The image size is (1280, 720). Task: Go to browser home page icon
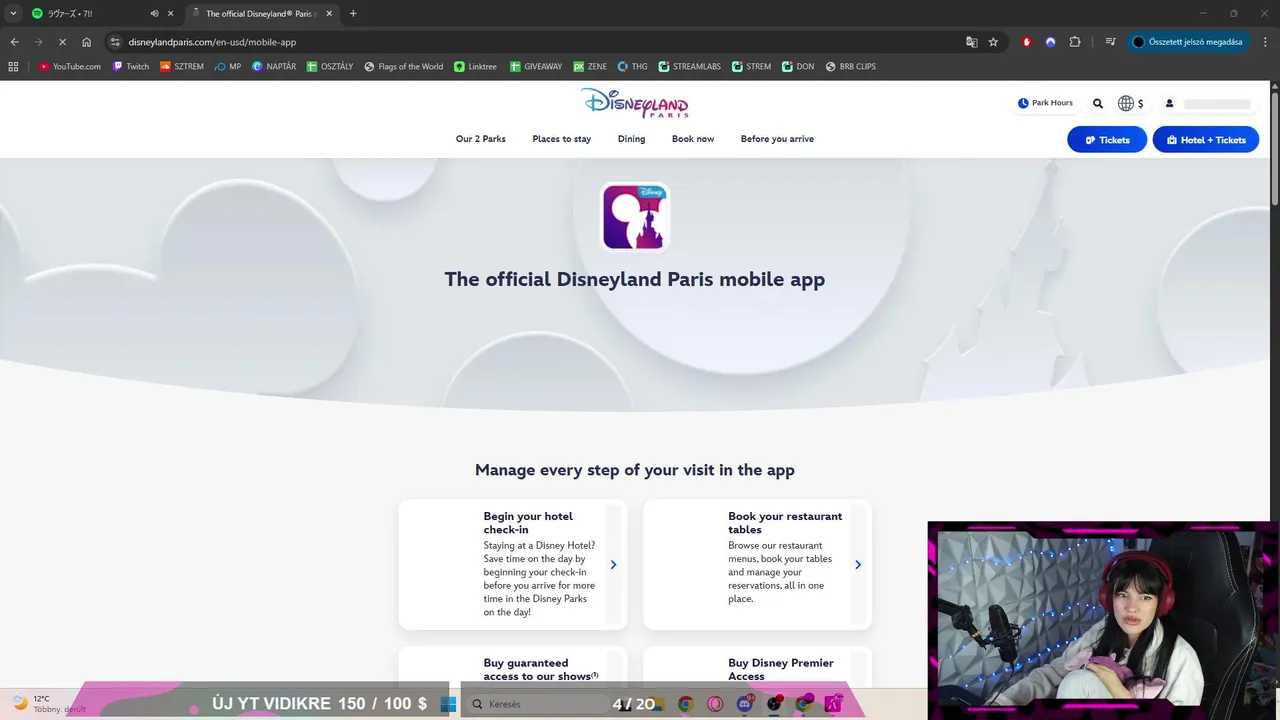coord(87,42)
